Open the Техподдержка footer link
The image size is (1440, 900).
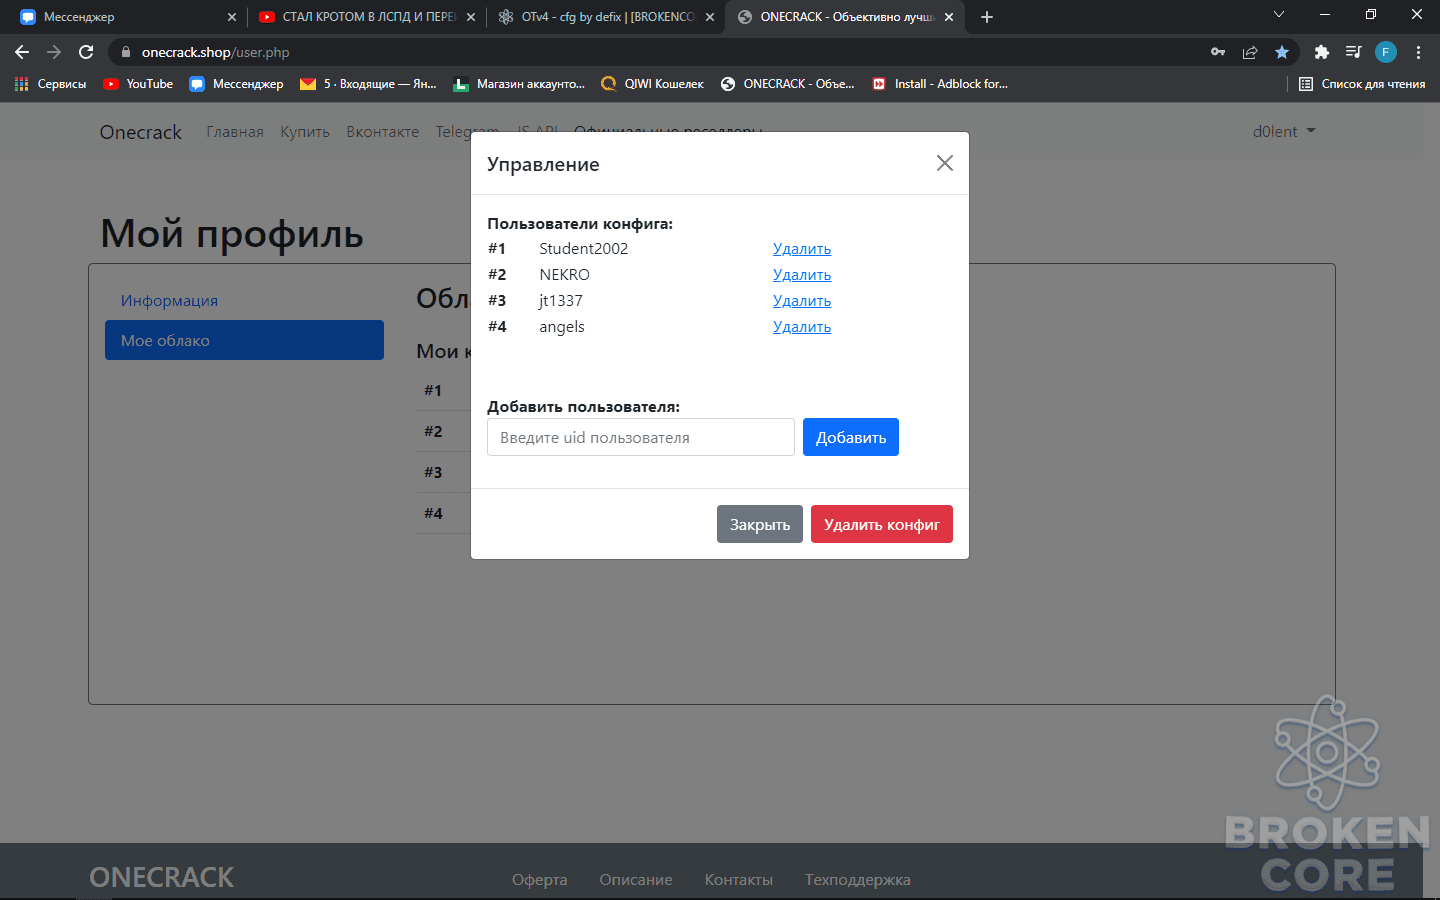coord(858,880)
